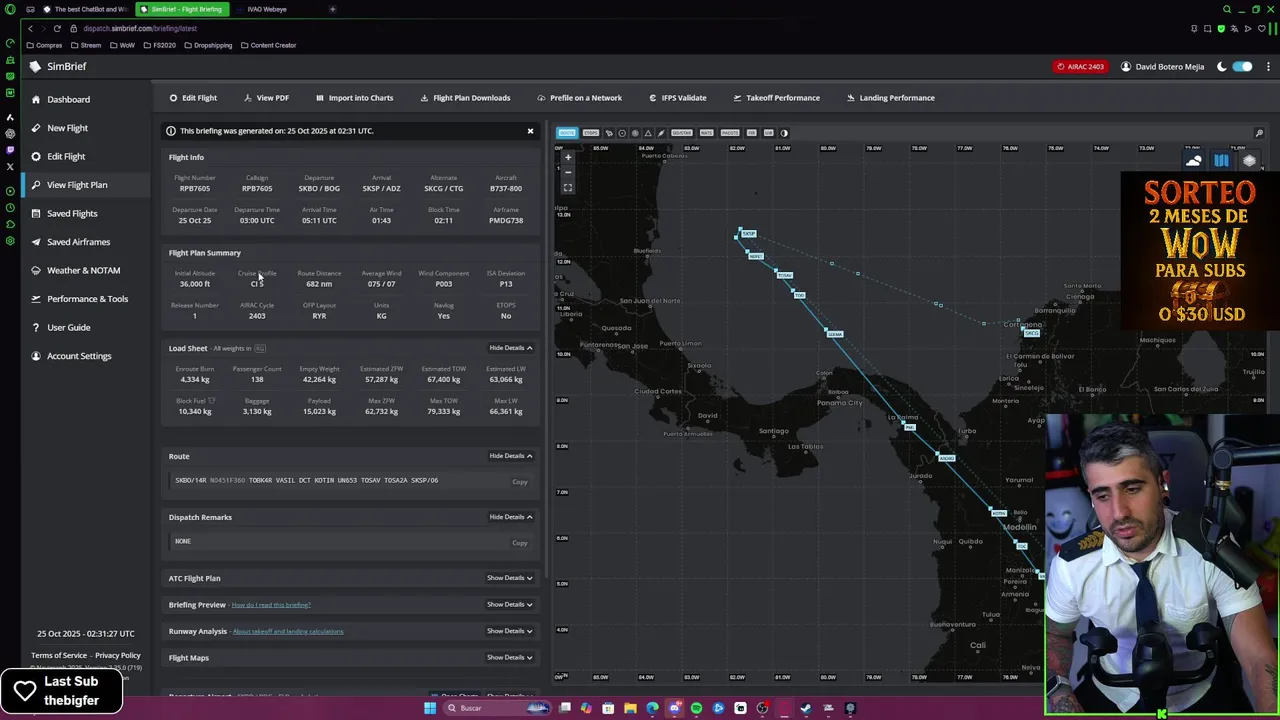Open the header three-dot menu
The height and width of the screenshot is (720, 1280).
point(1268,67)
